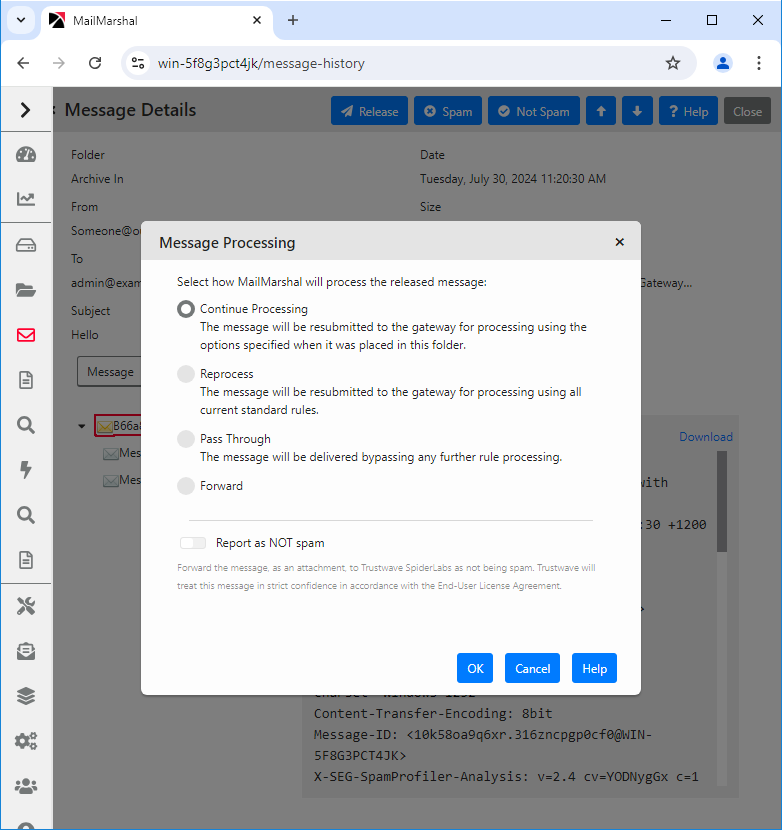Open Help from the Message Details header
This screenshot has height=831, width=783.
688,111
